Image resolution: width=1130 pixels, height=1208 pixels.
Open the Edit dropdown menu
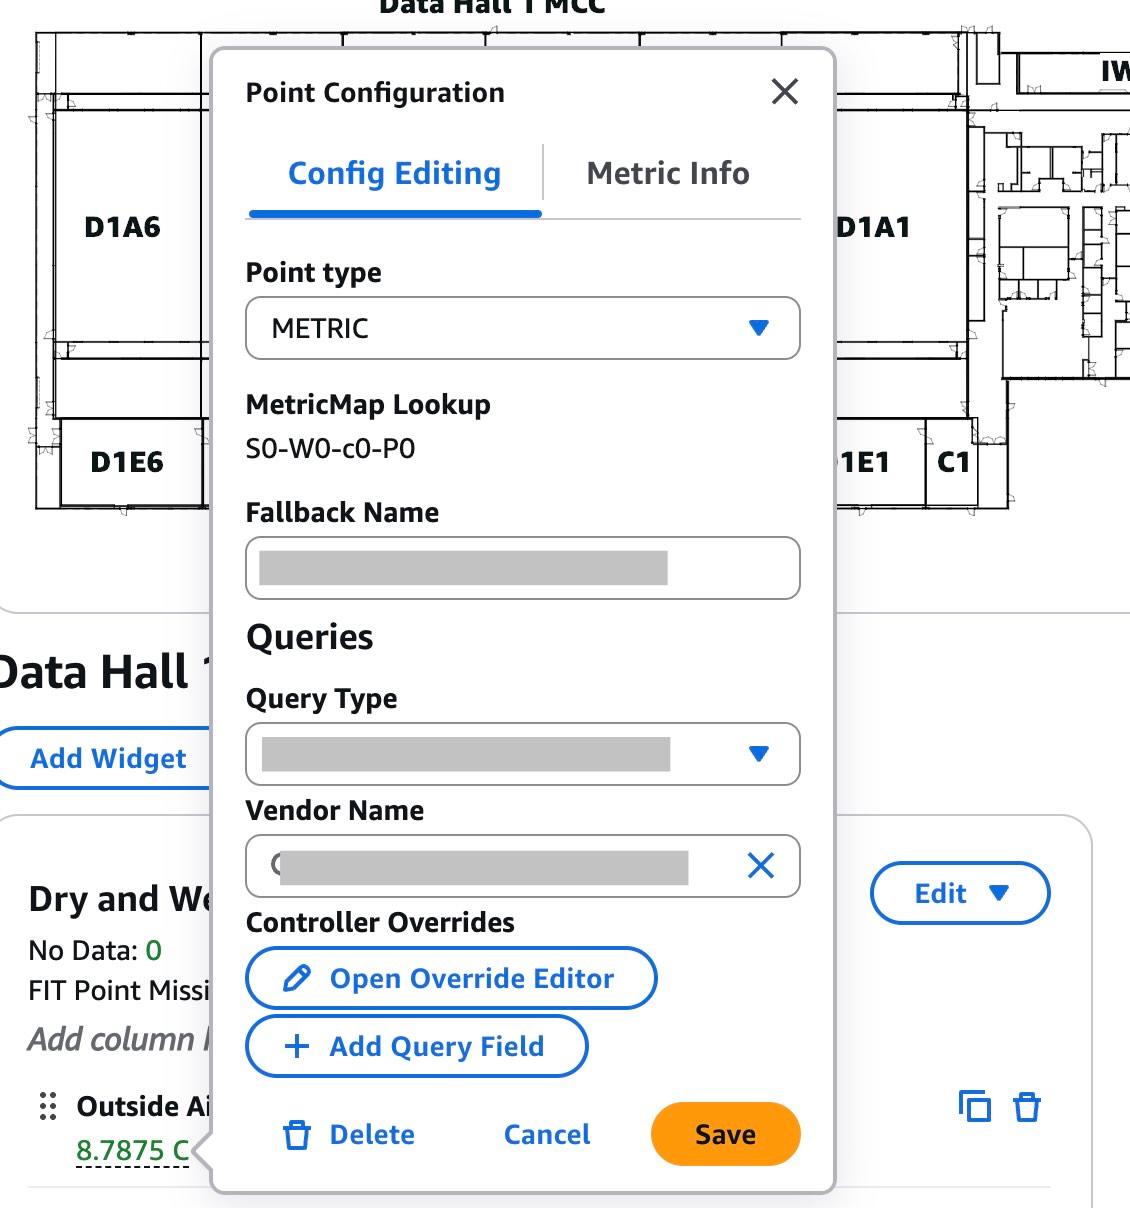click(x=960, y=893)
